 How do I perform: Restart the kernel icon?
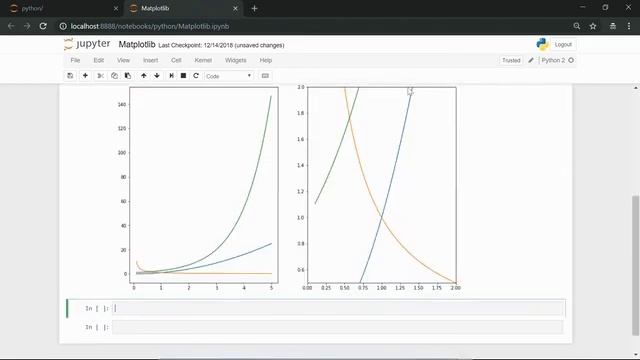(196, 76)
